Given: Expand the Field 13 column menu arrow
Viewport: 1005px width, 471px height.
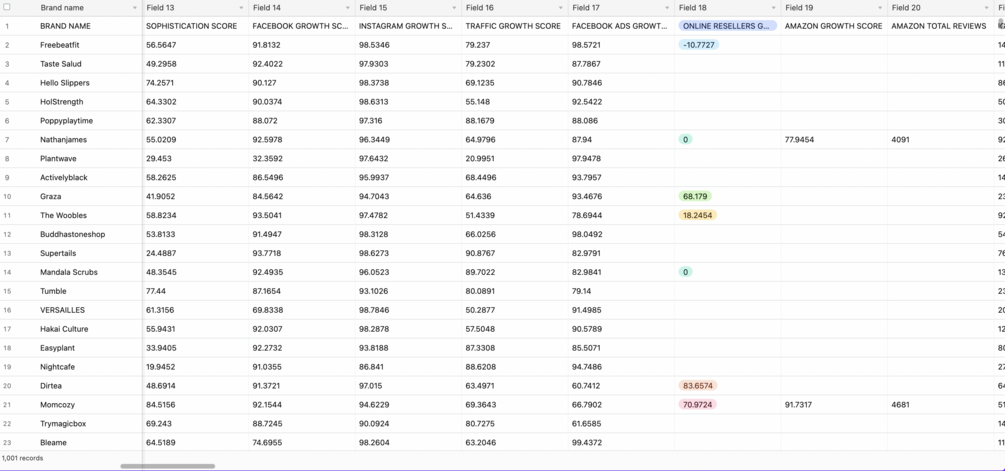Looking at the screenshot, I should point(241,8).
